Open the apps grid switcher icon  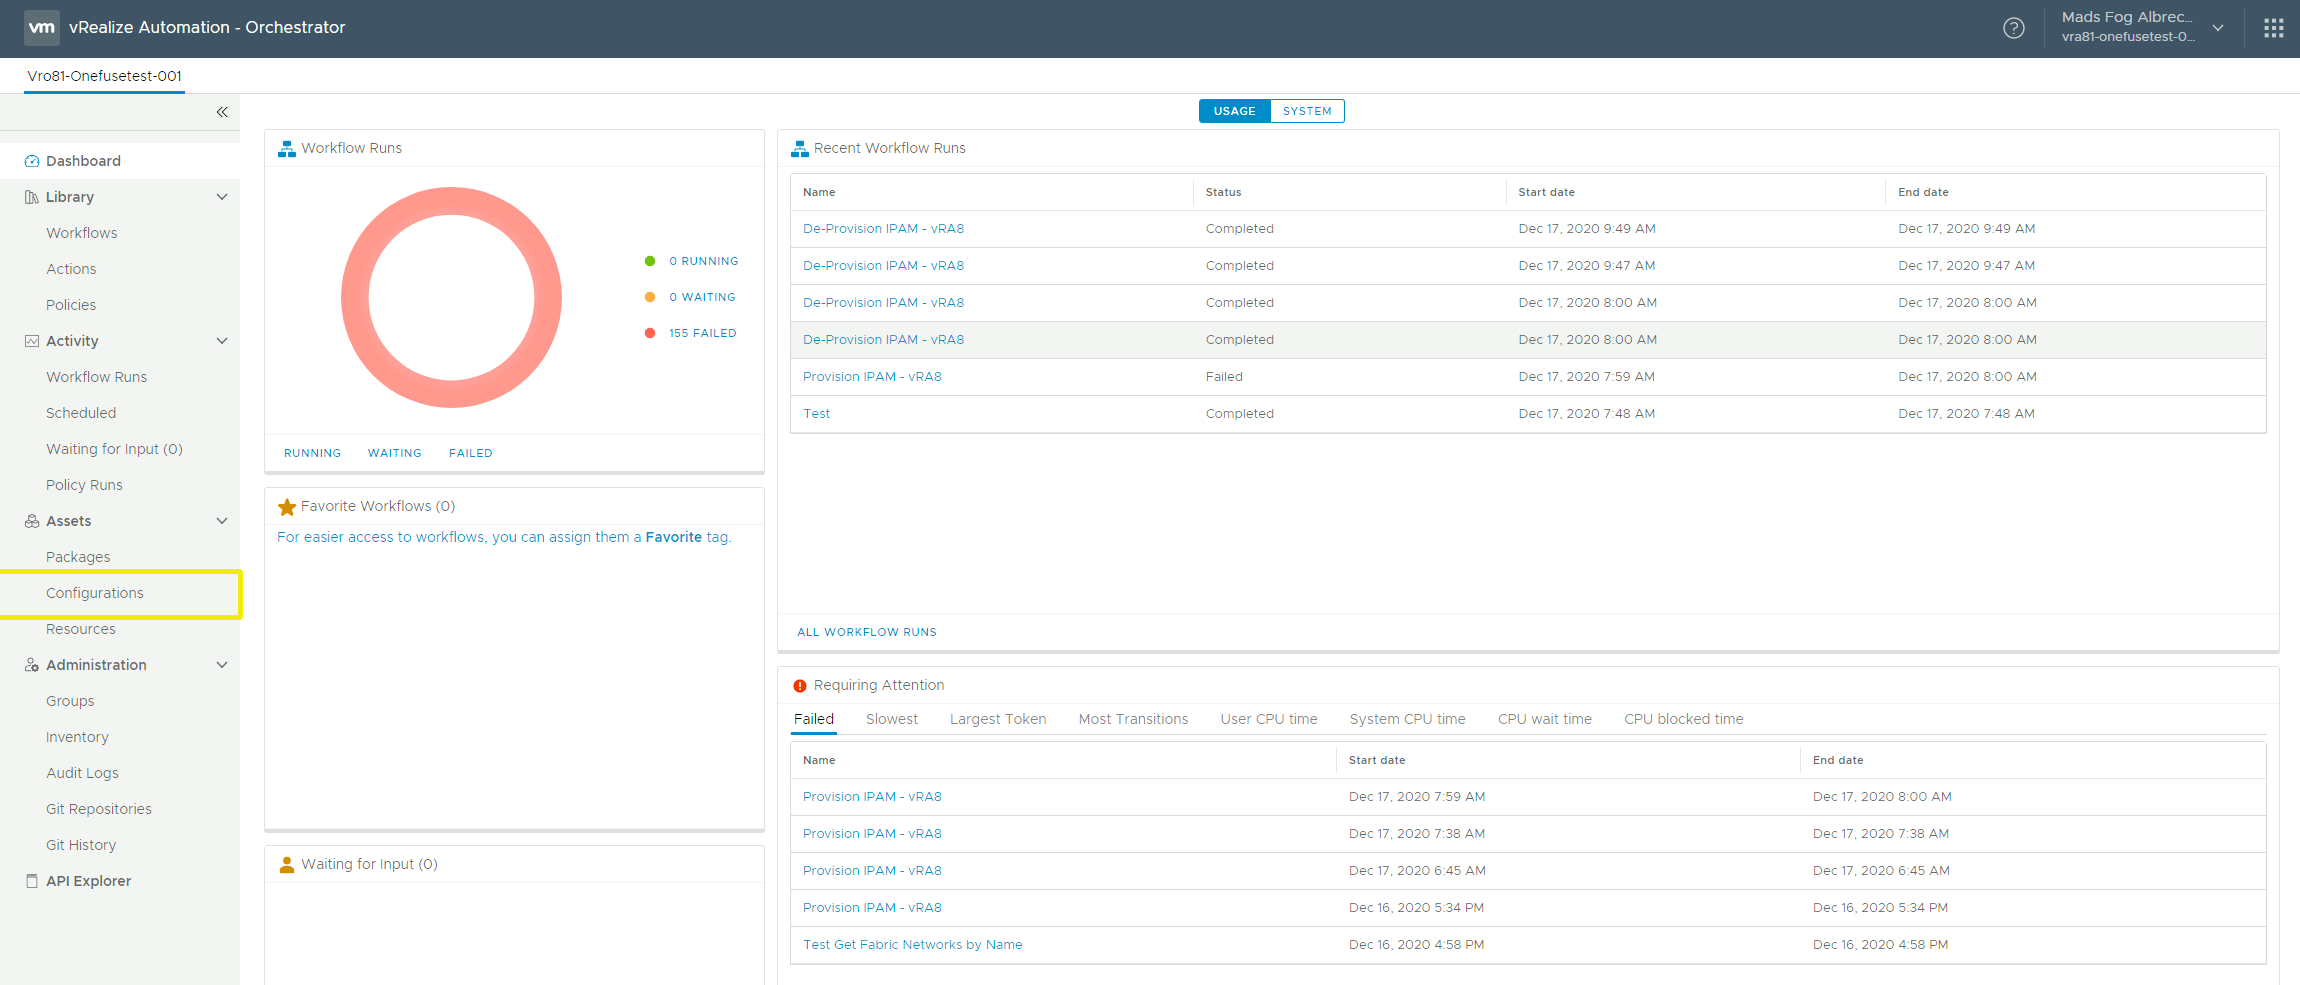[x=2273, y=28]
